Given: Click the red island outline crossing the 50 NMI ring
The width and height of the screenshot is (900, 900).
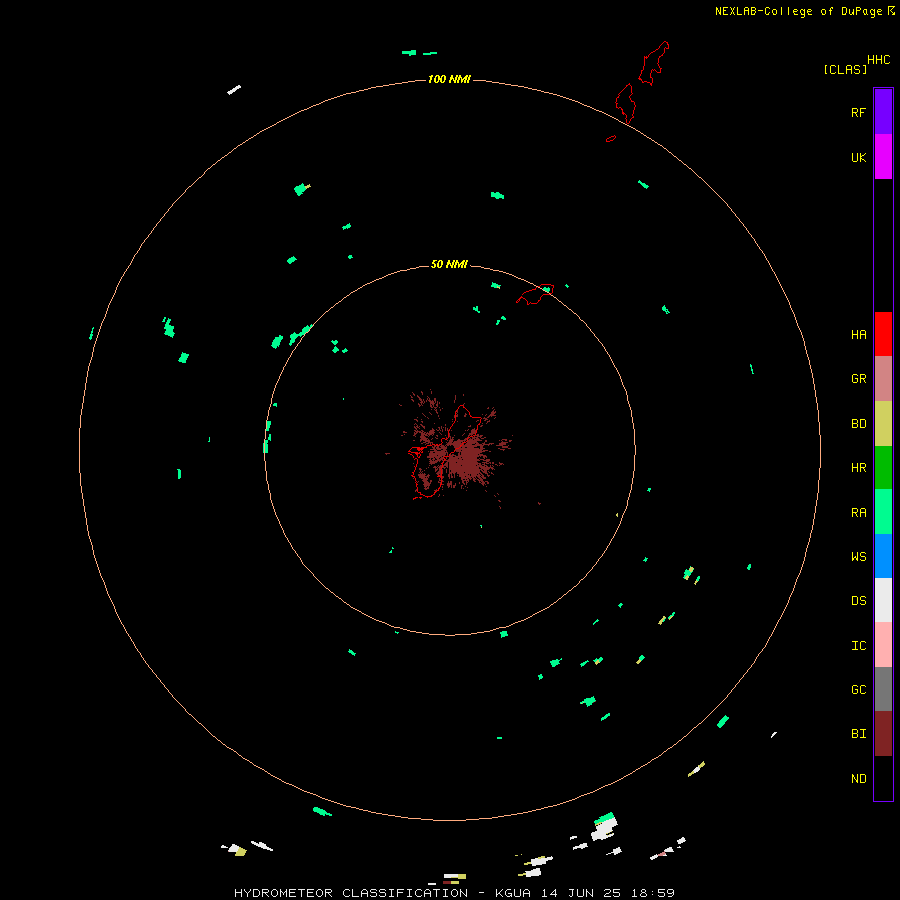Looking at the screenshot, I should coord(535,294).
